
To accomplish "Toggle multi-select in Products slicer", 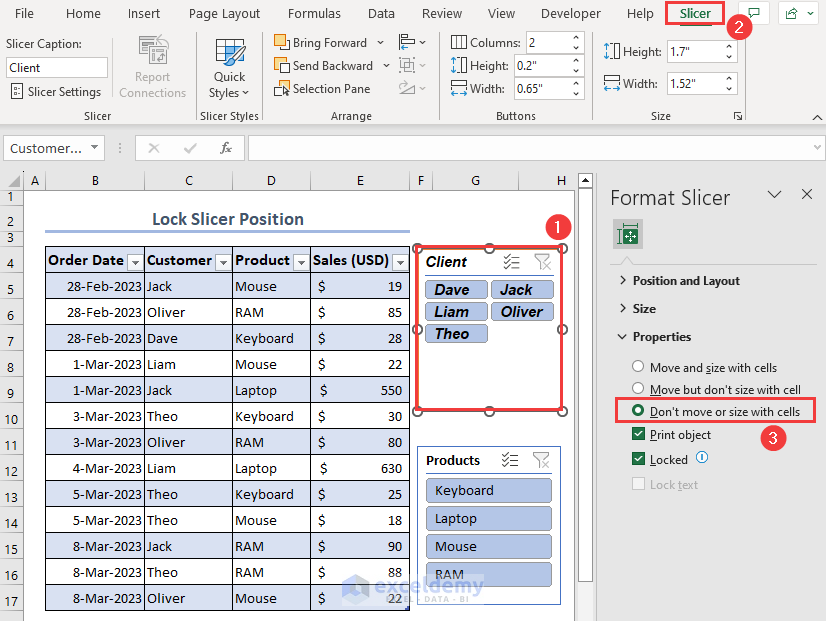I will [510, 460].
